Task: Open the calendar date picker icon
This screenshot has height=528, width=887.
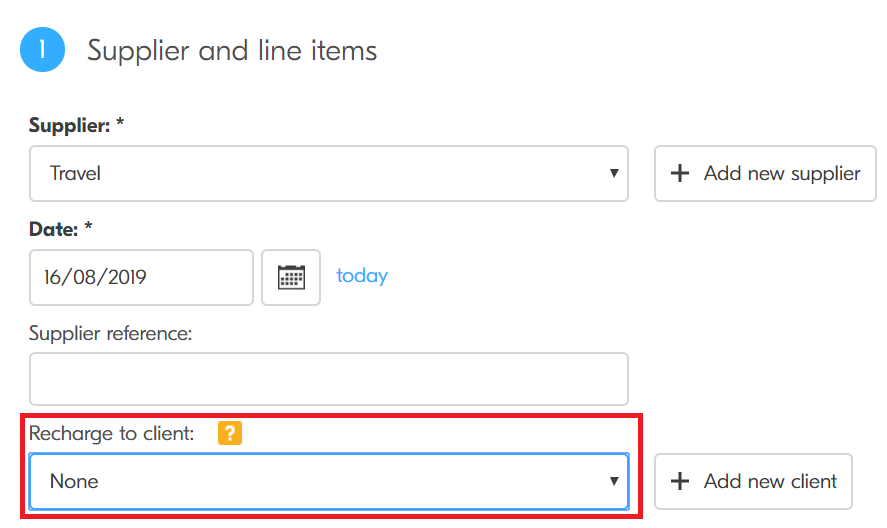Action: pyautogui.click(x=291, y=277)
